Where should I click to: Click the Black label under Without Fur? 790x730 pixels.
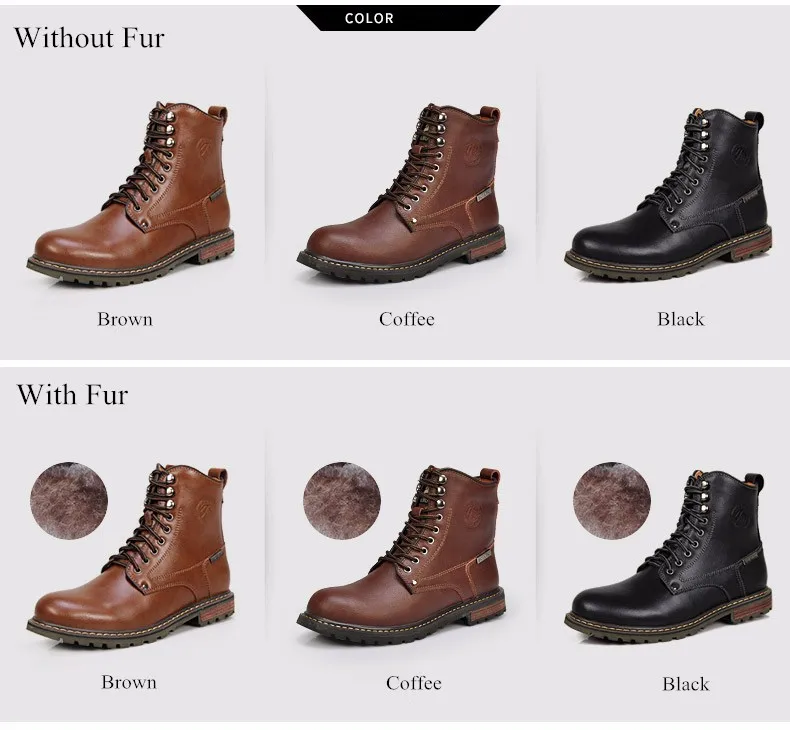point(680,319)
